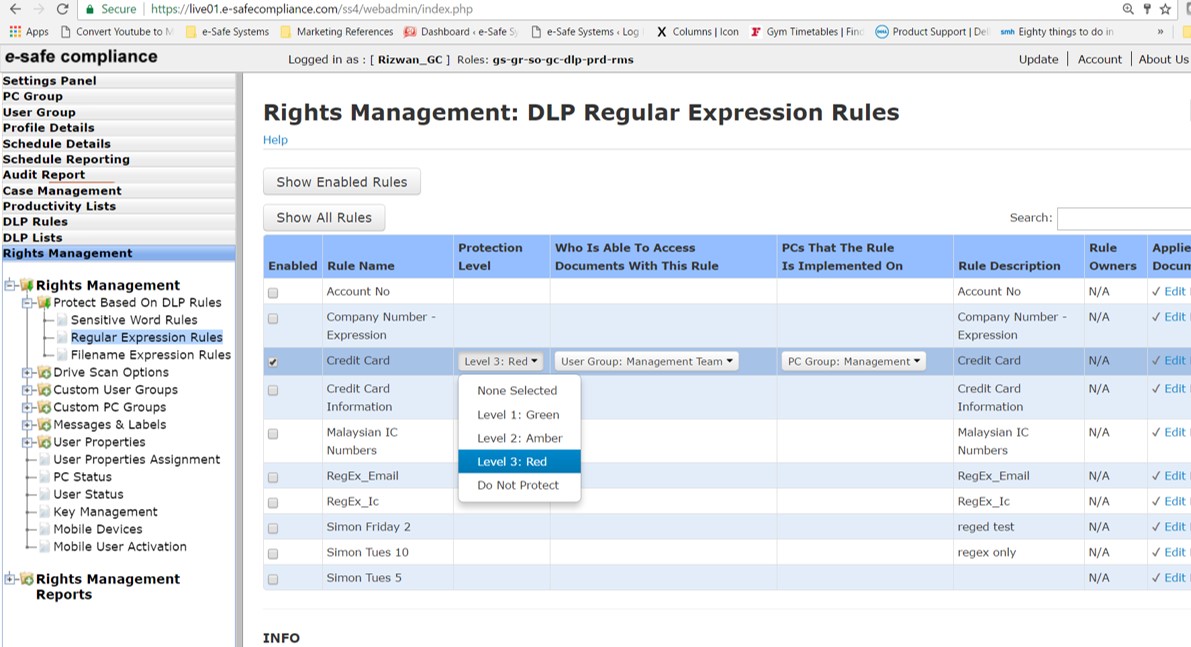
Task: Uncheck the enabled Credit Card rule
Action: pyautogui.click(x=273, y=362)
